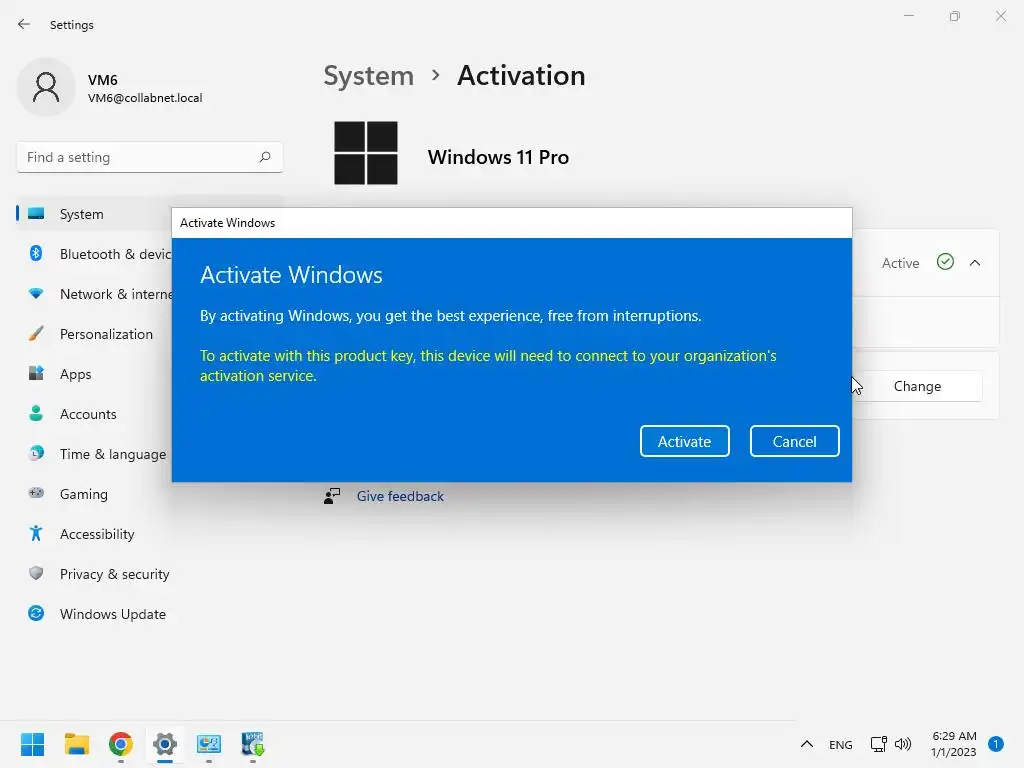This screenshot has height=768, width=1024.
Task: Click the Network wifi icon in sidebar
Action: click(x=36, y=294)
